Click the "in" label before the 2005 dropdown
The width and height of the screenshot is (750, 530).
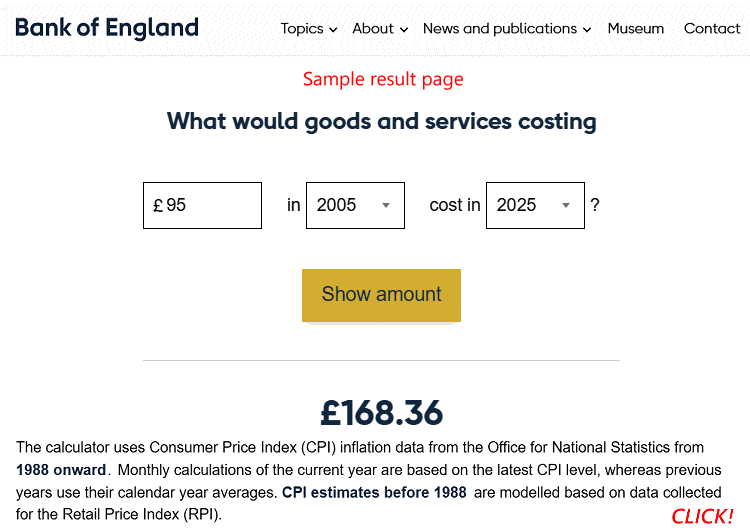click(x=294, y=205)
